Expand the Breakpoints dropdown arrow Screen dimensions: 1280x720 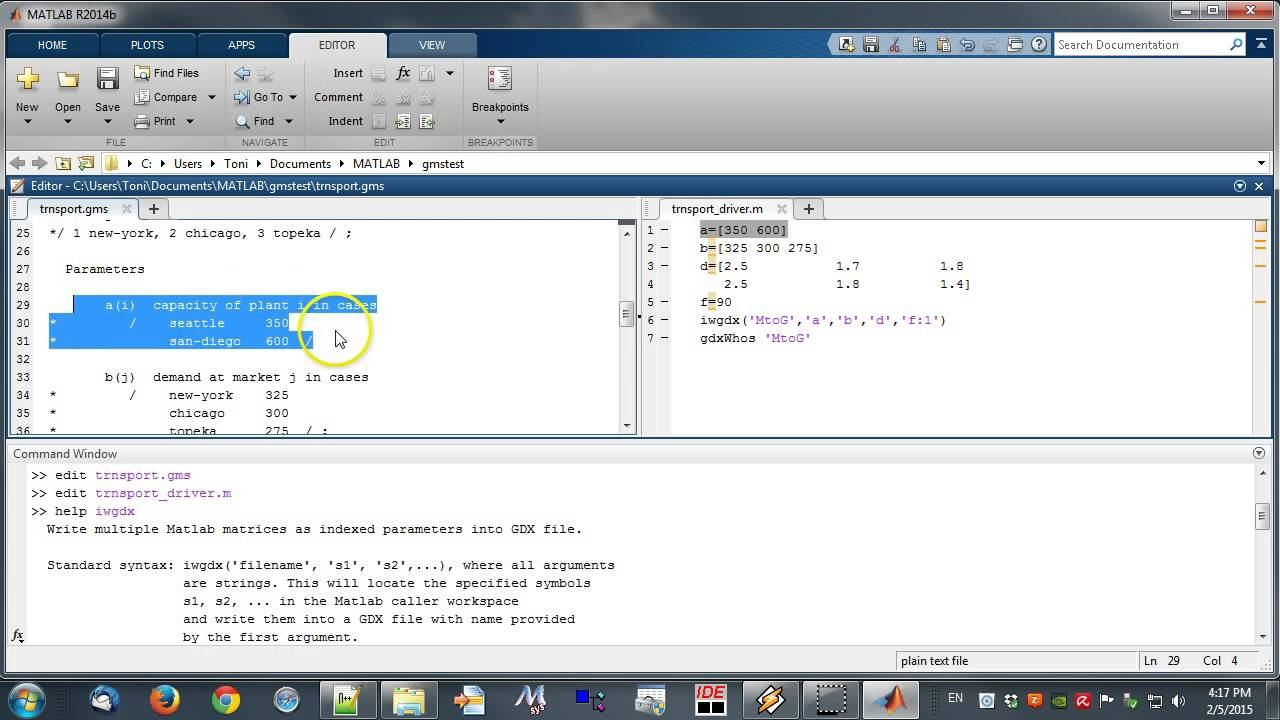click(x=500, y=122)
